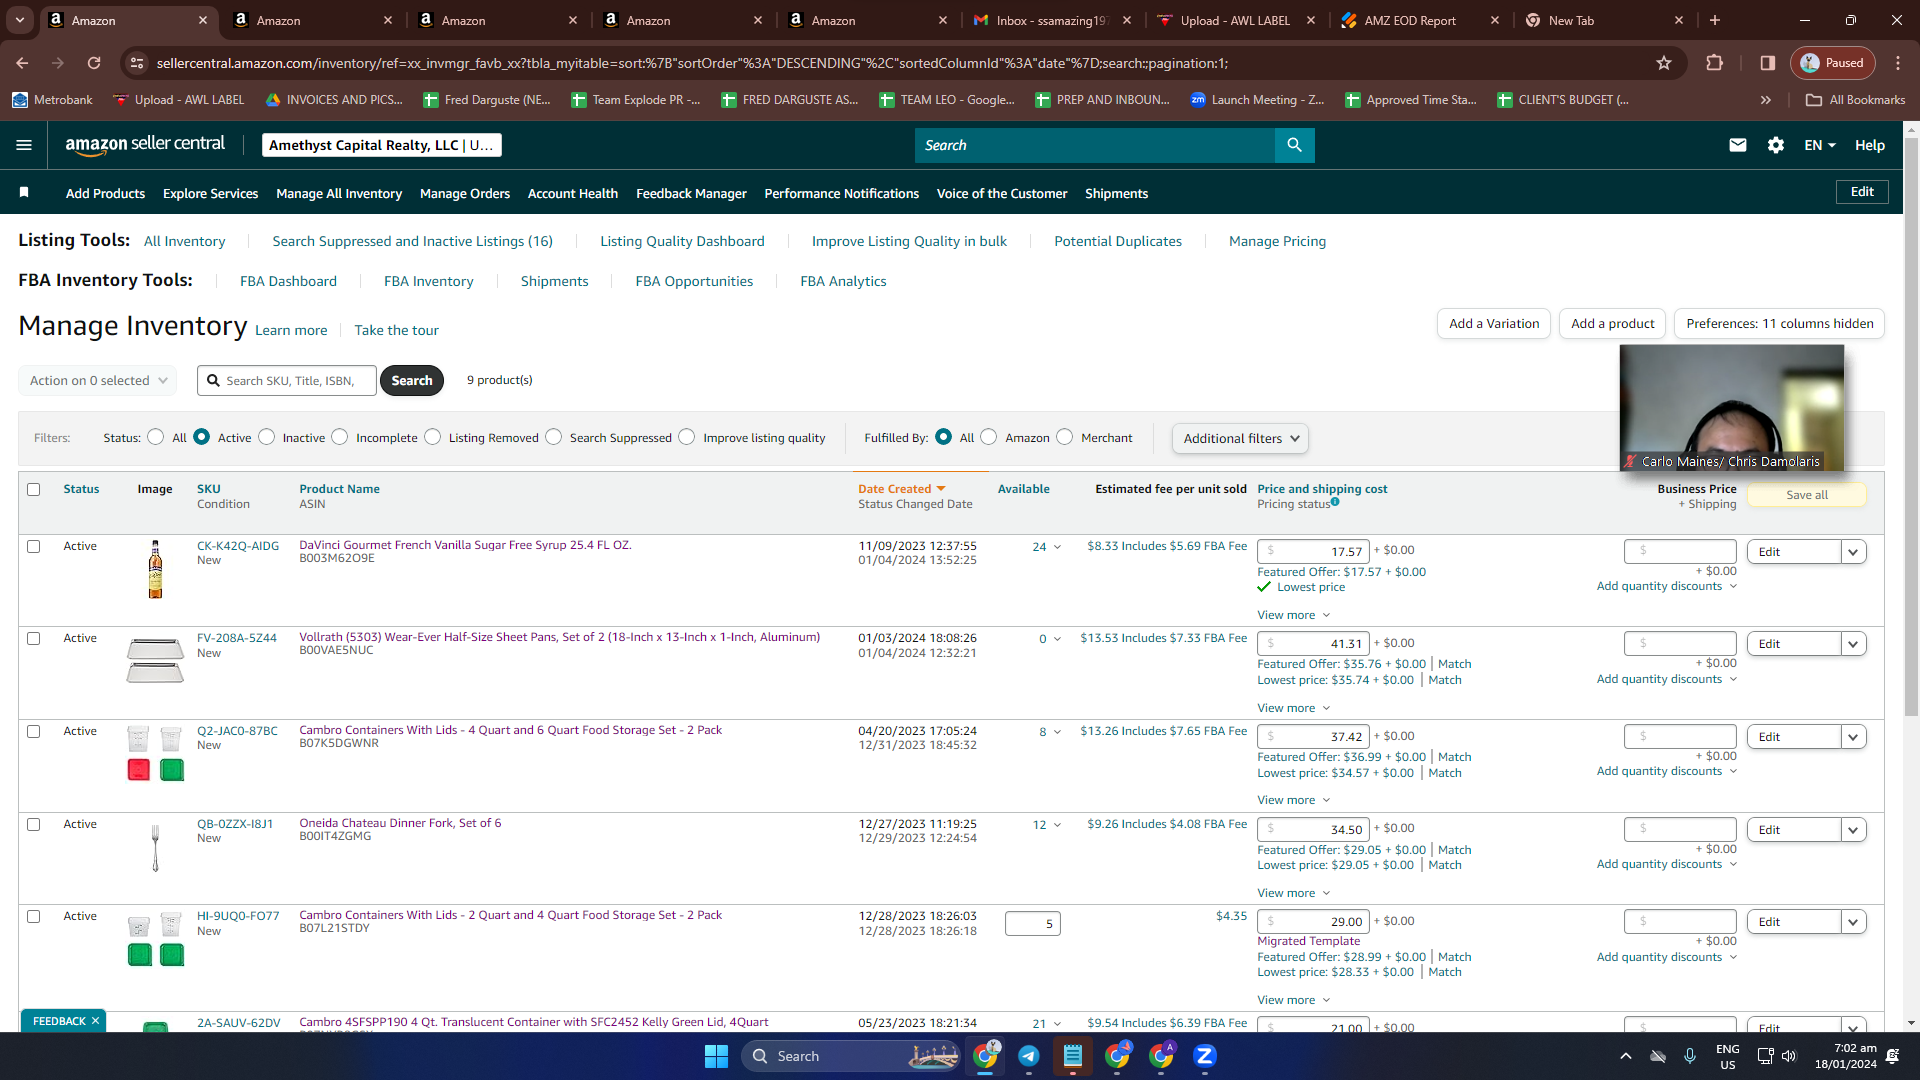Open Chrome side panel icon
1920x1080 pixels.
pos(1768,63)
